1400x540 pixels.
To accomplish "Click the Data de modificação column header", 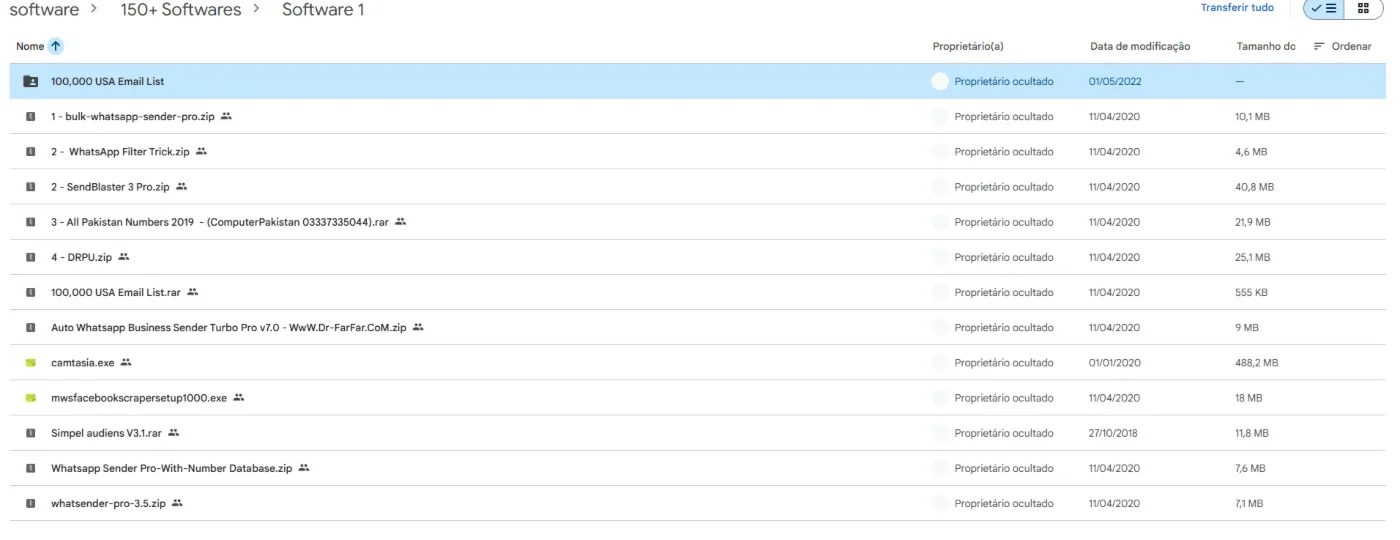I will click(1140, 46).
